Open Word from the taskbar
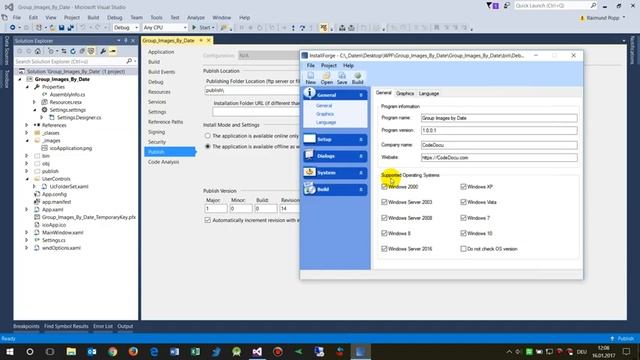640x360 pixels. point(175,351)
